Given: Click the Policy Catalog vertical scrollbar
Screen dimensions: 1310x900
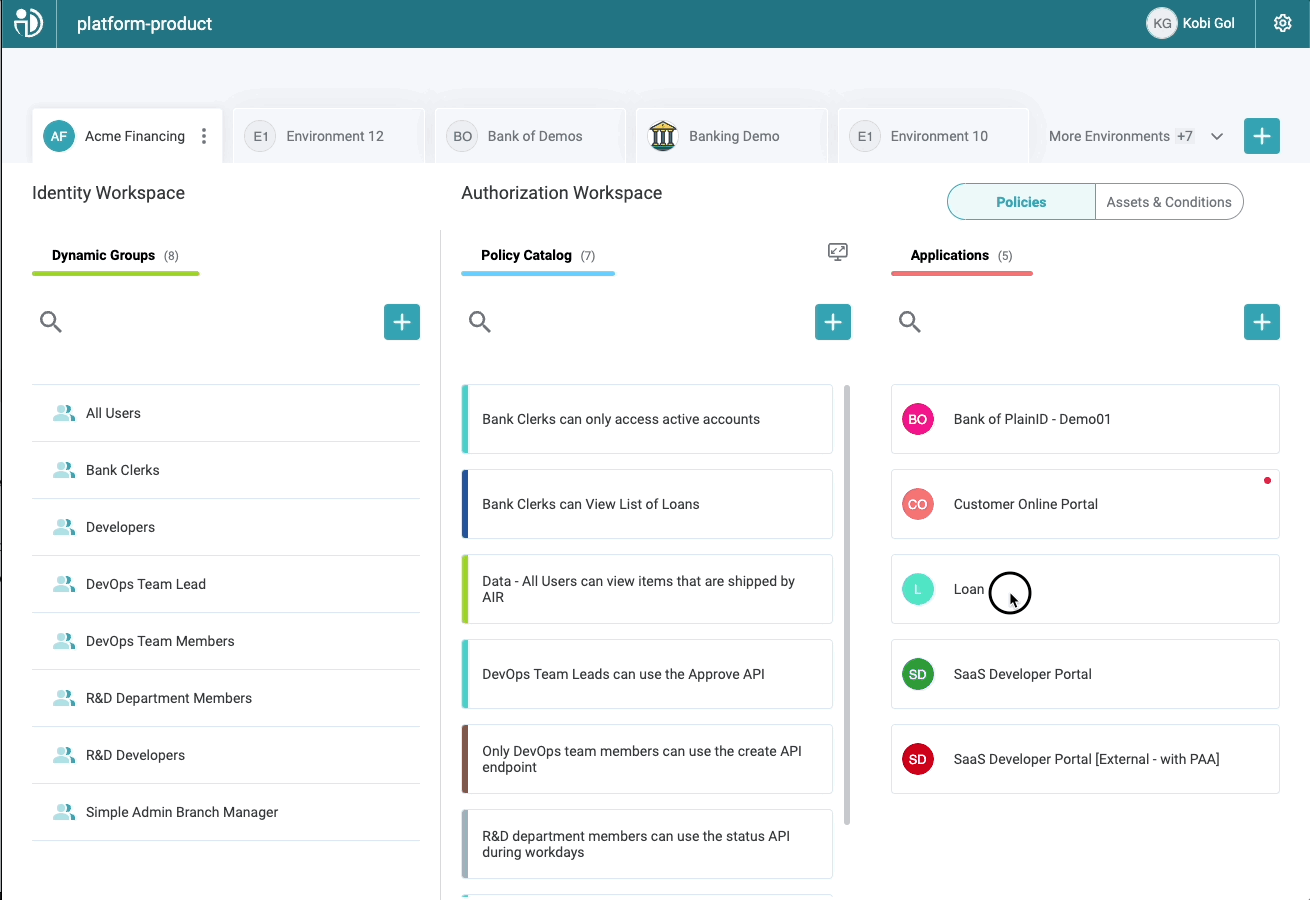Looking at the screenshot, I should click(847, 605).
